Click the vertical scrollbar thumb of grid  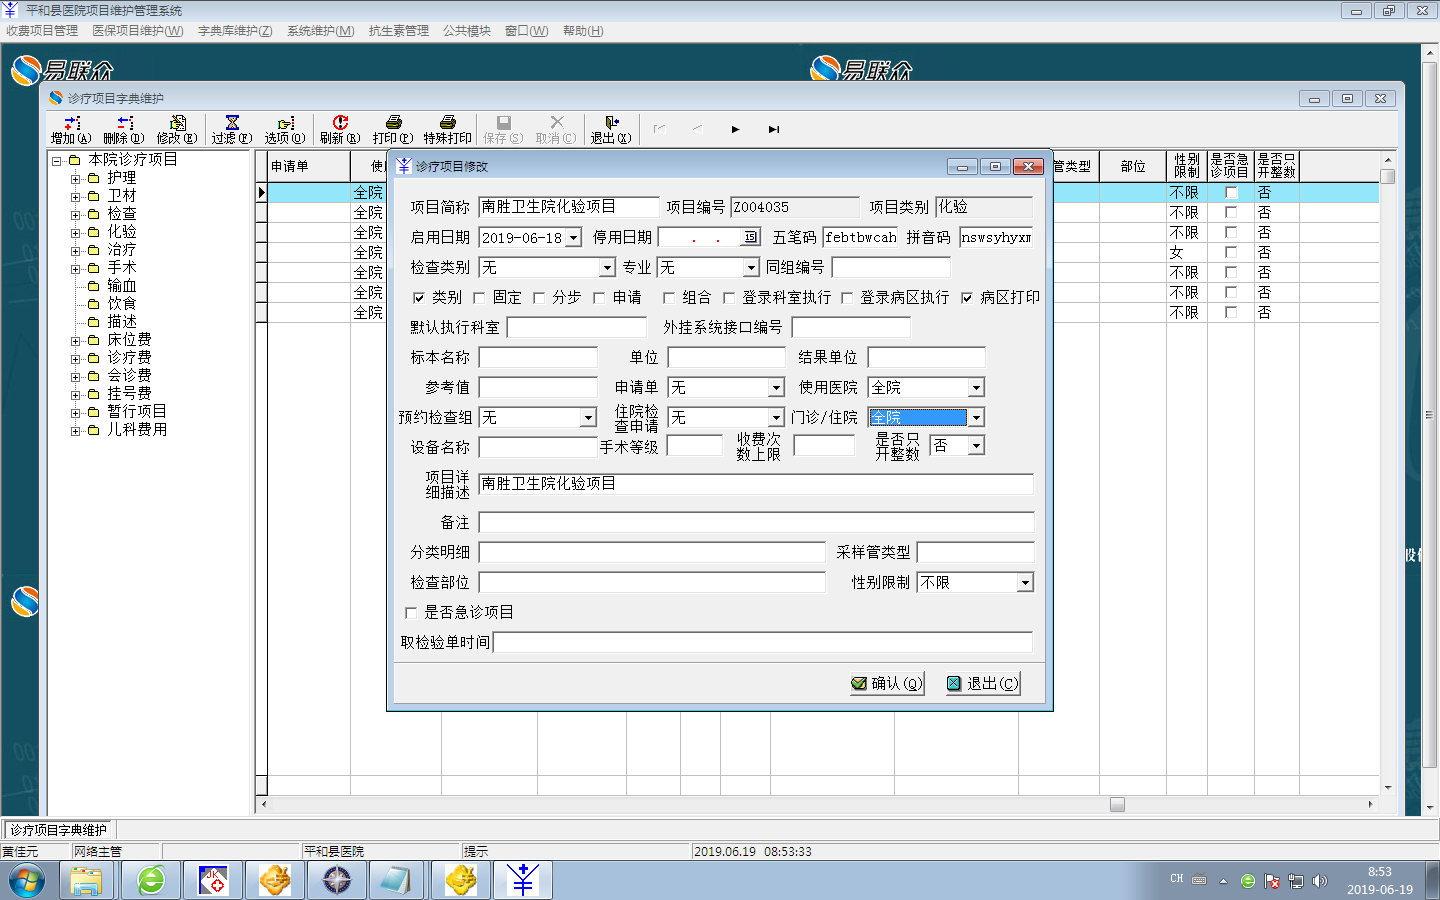[1388, 176]
